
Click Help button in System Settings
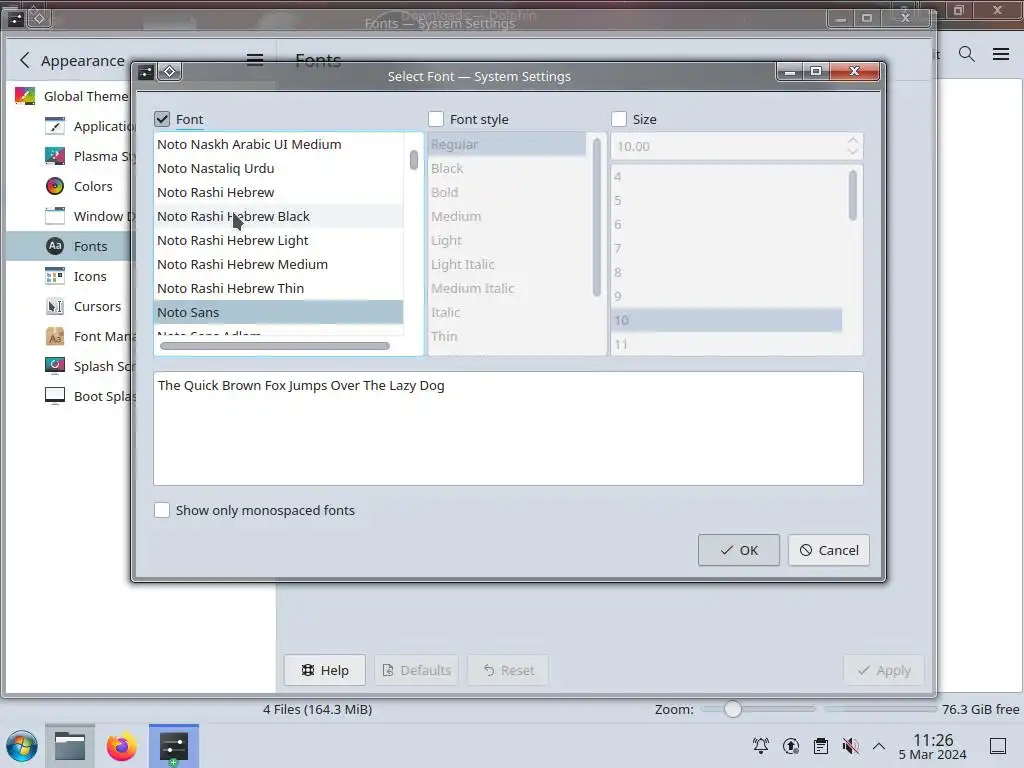[x=325, y=670]
